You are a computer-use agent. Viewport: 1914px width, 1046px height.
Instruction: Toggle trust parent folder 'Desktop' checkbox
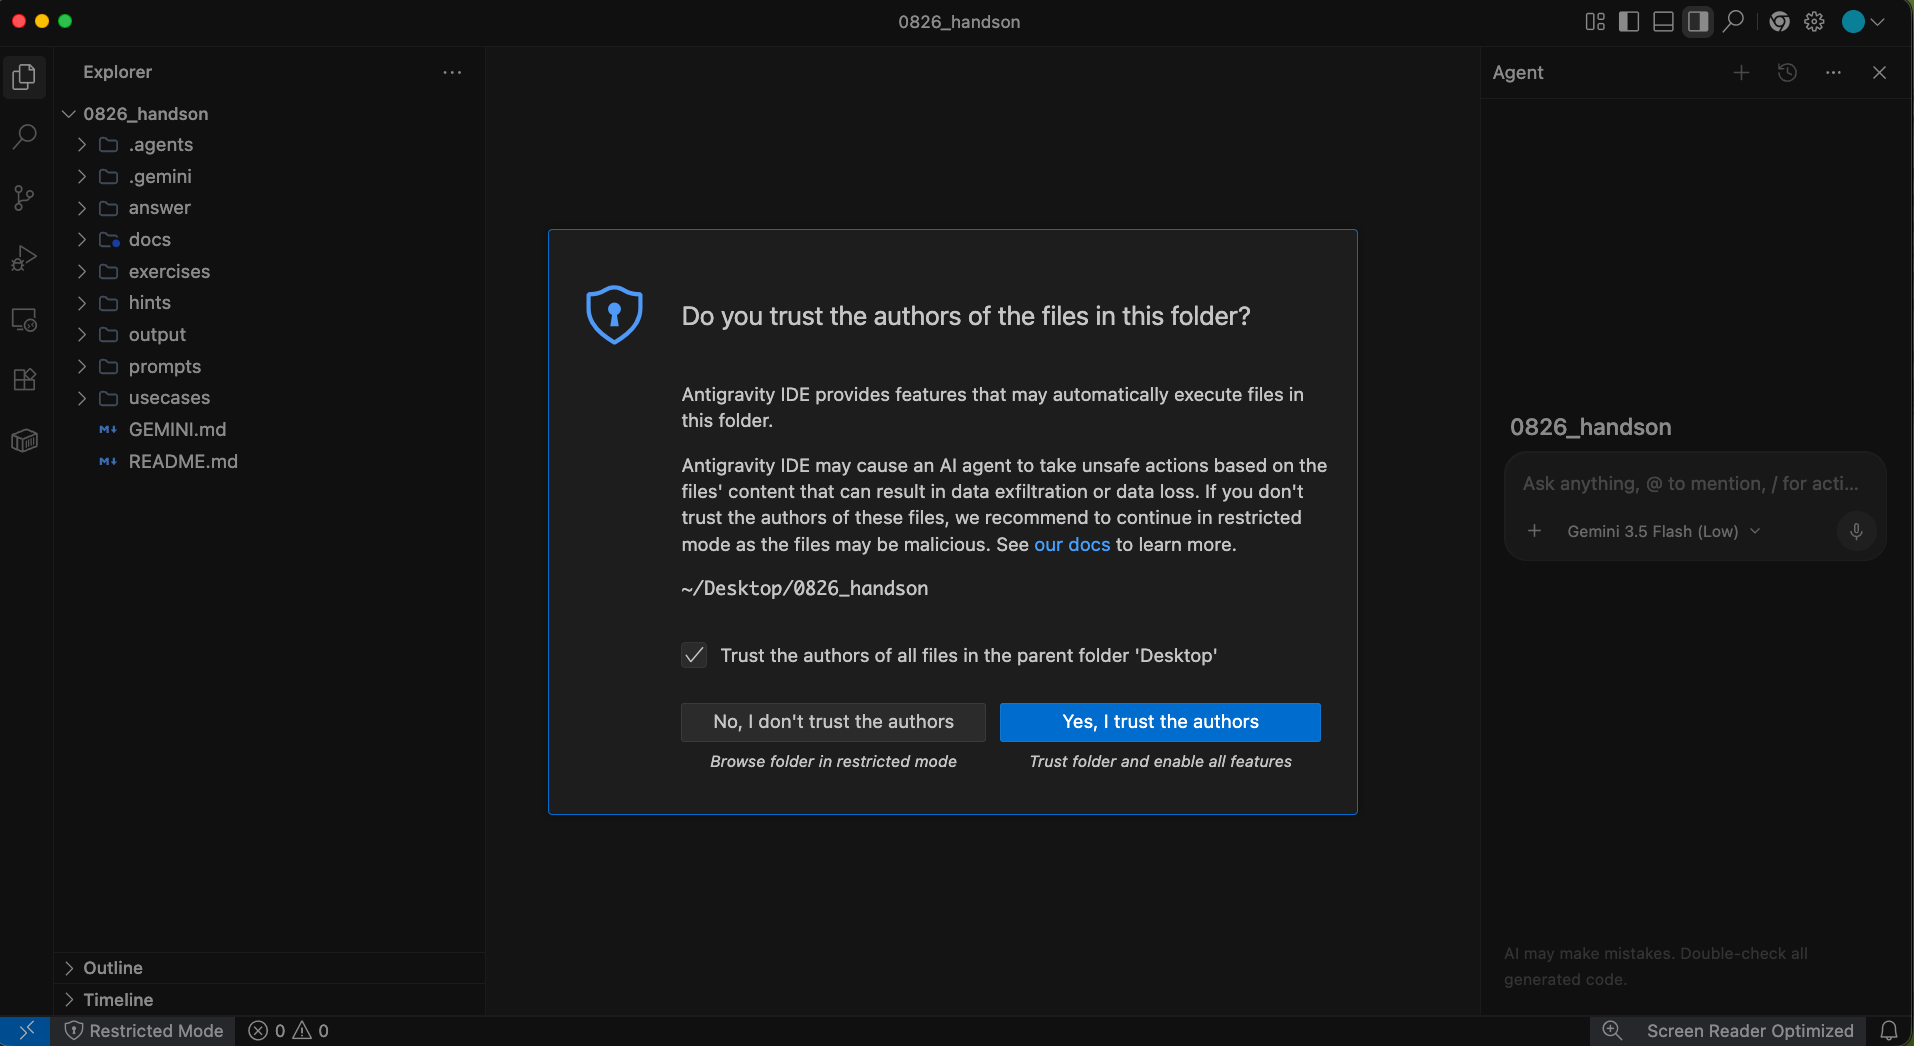coord(694,655)
